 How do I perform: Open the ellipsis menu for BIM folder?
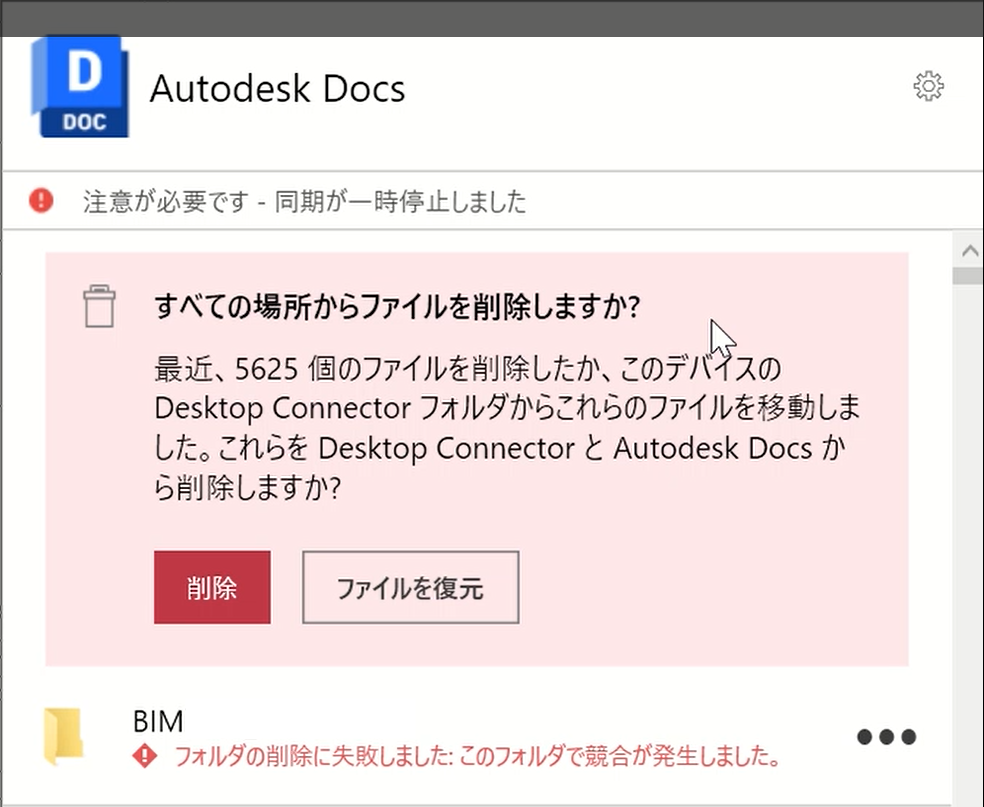click(x=886, y=737)
